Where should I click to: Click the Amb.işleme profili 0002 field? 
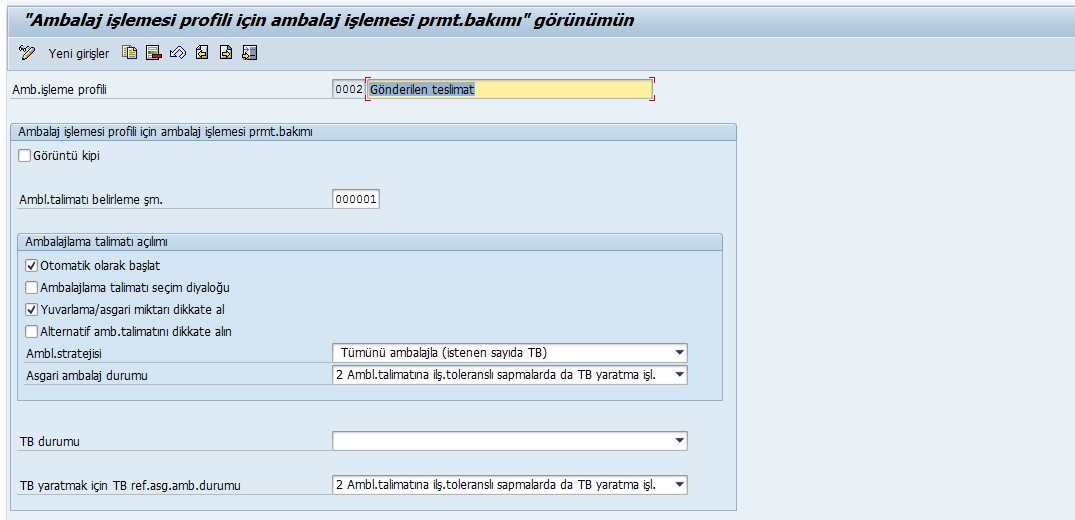(348, 89)
